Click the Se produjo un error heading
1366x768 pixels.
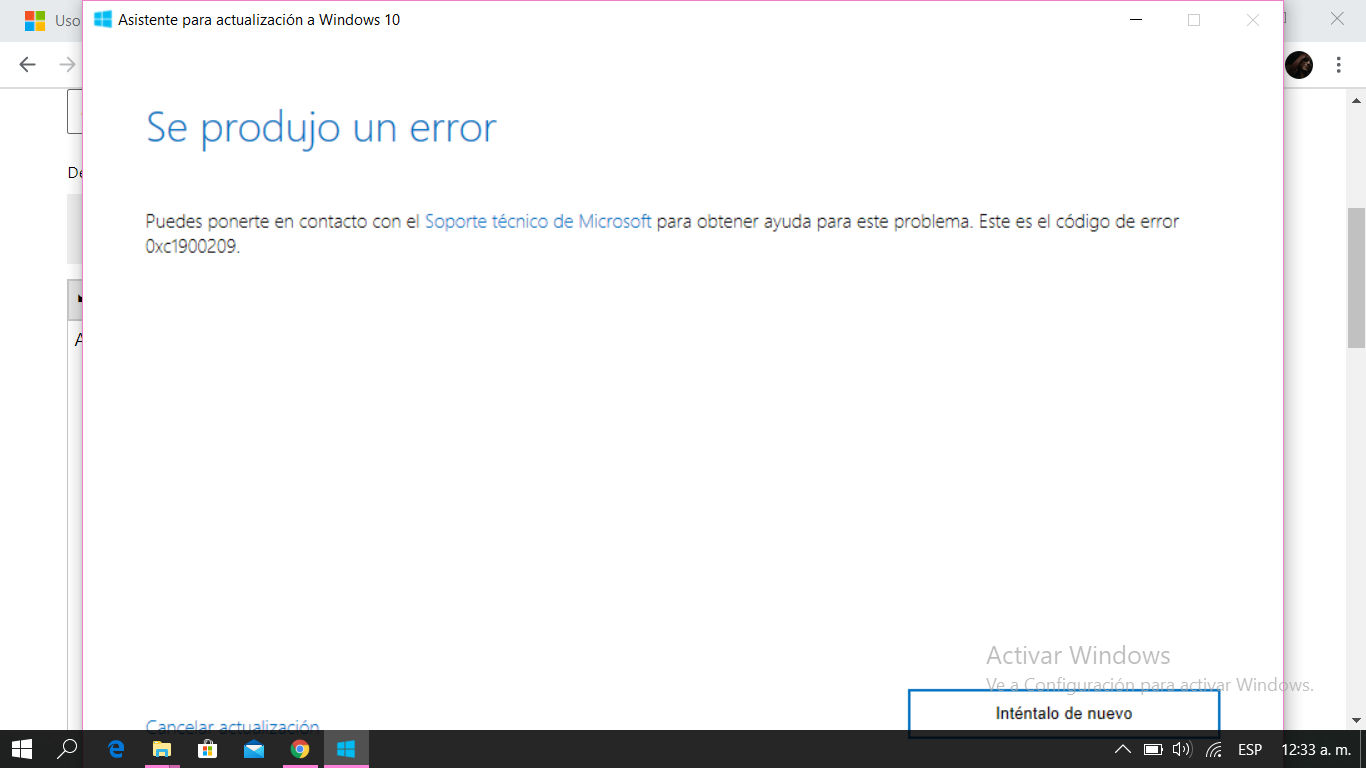click(x=321, y=130)
